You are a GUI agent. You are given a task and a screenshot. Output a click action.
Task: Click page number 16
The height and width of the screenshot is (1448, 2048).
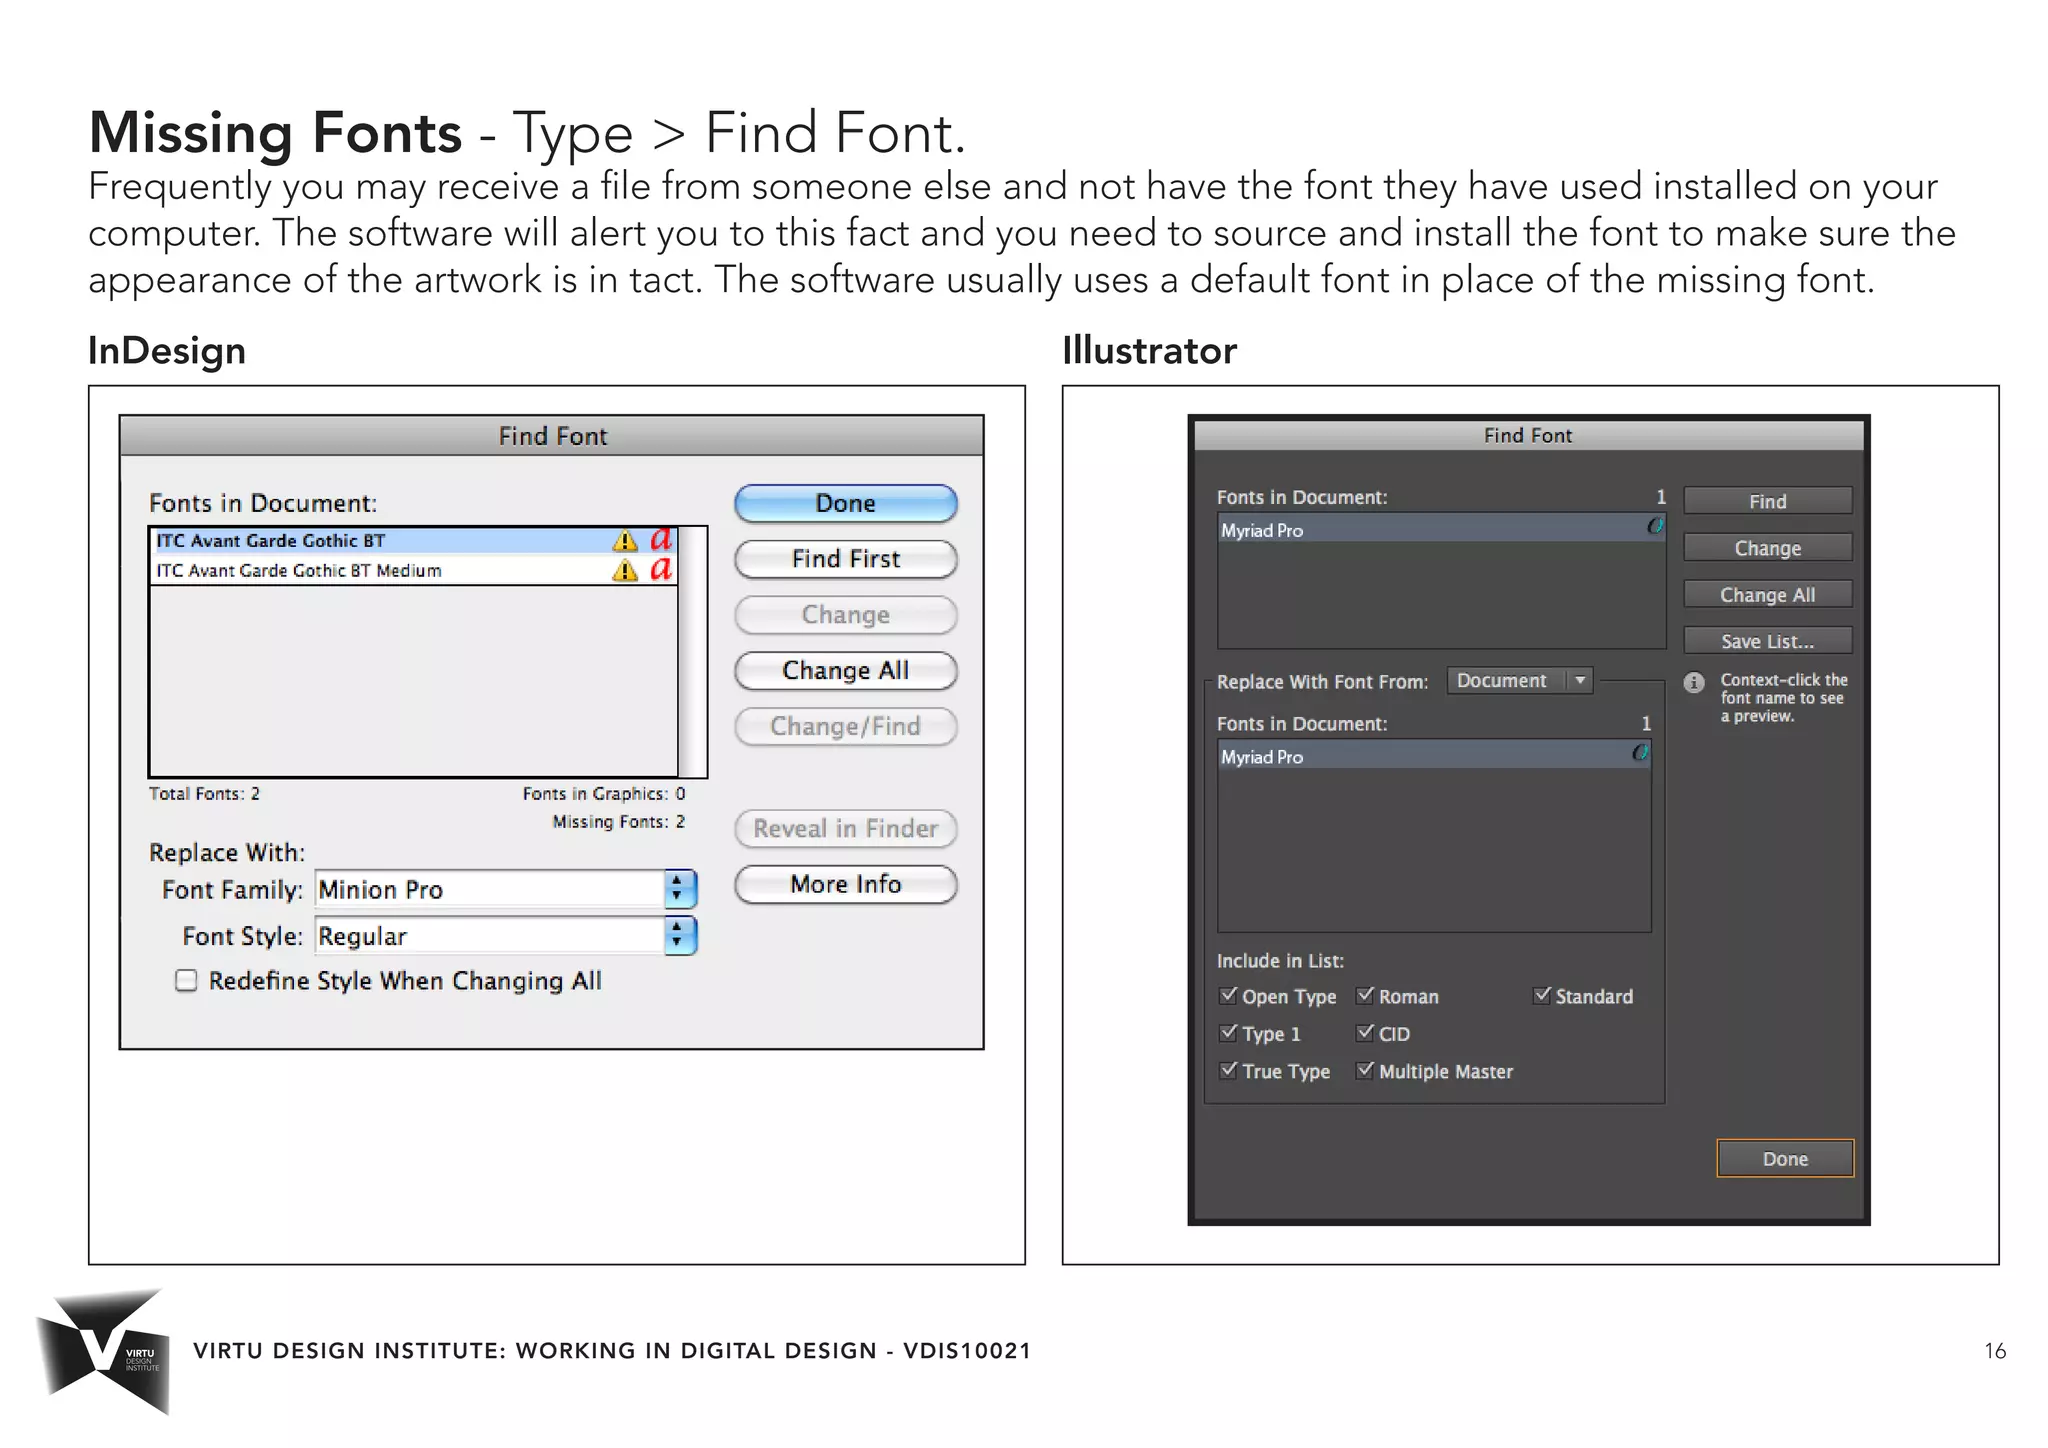pos(1995,1352)
